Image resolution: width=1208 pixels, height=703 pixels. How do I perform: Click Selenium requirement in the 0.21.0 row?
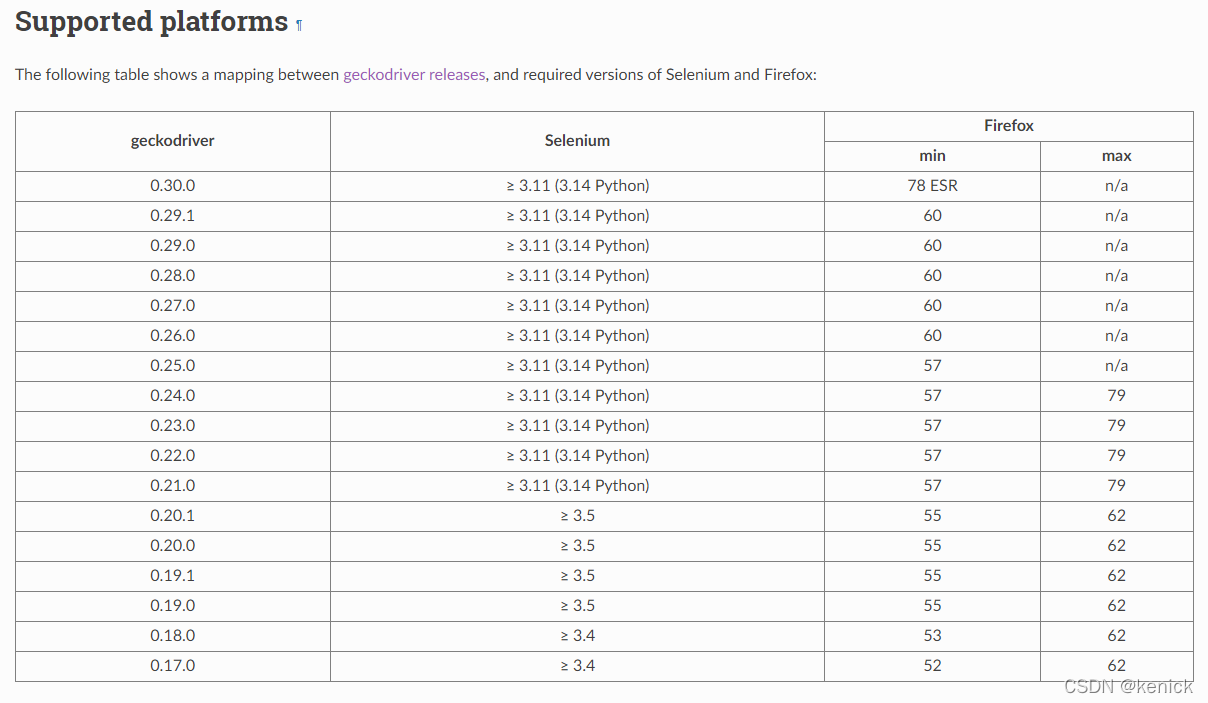pyautogui.click(x=577, y=486)
